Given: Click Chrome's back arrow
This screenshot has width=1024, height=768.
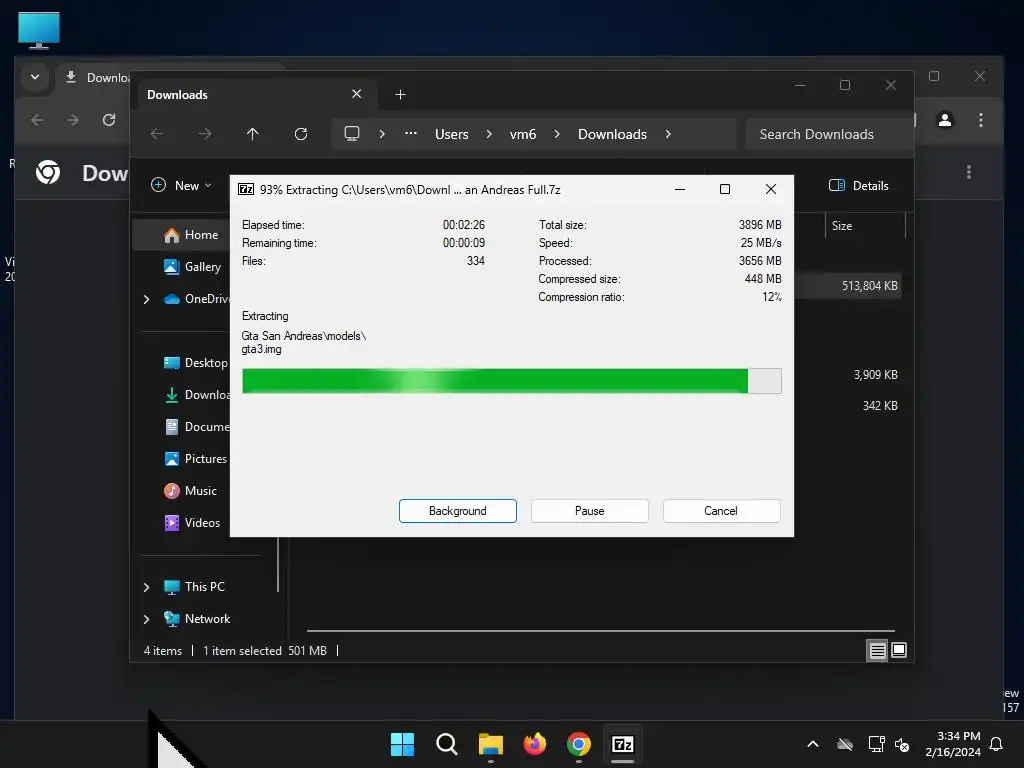Looking at the screenshot, I should pyautogui.click(x=37, y=120).
